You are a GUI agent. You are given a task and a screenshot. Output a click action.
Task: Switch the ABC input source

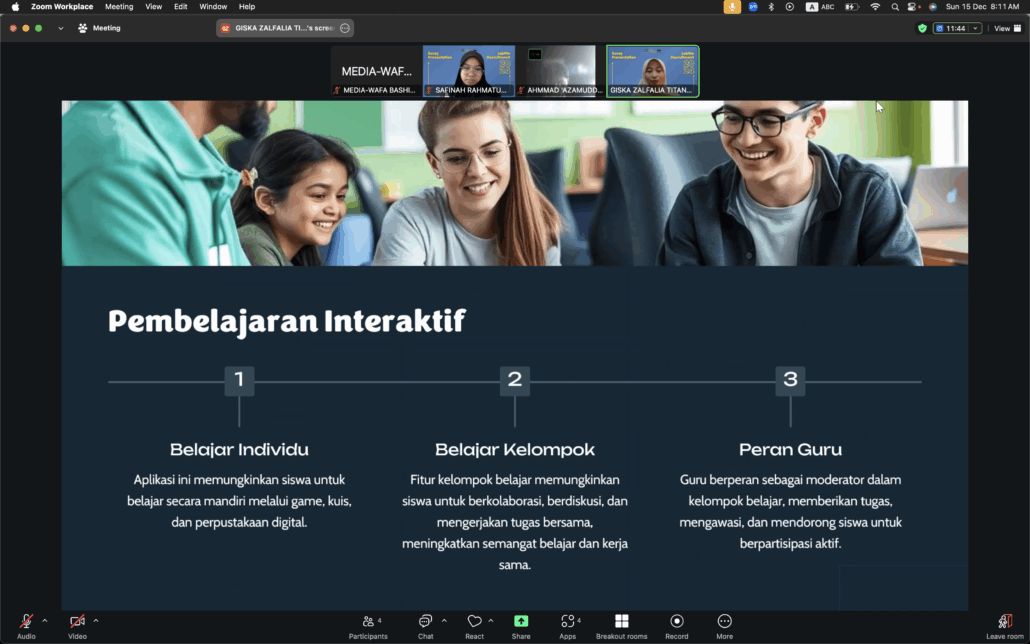click(x=820, y=7)
